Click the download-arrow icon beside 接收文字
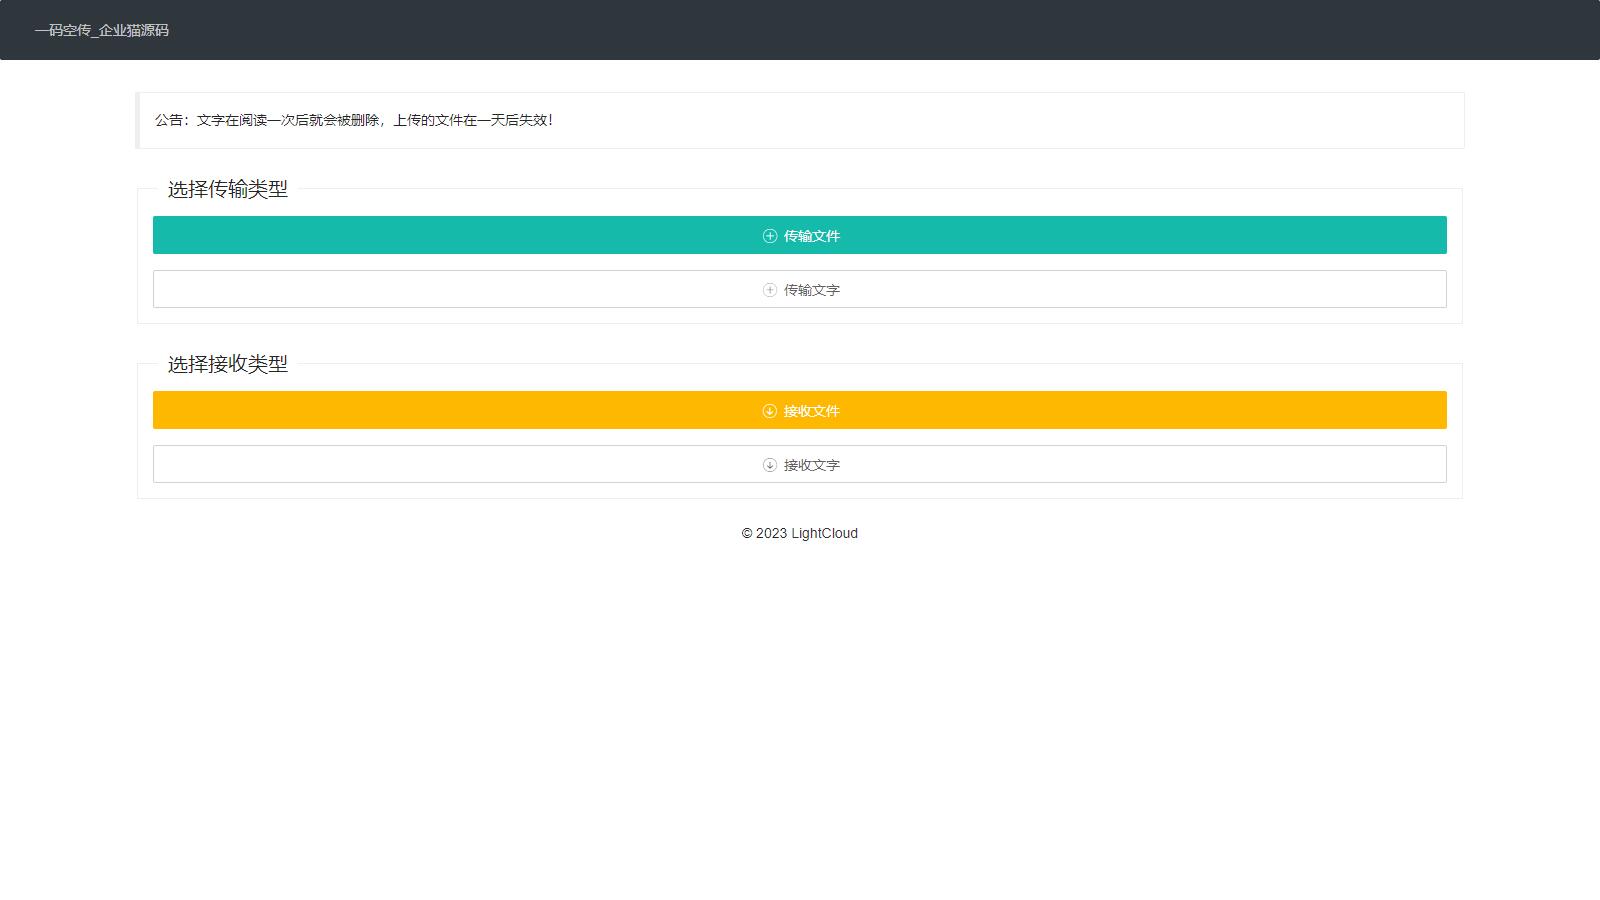1600x900 pixels. click(x=770, y=465)
